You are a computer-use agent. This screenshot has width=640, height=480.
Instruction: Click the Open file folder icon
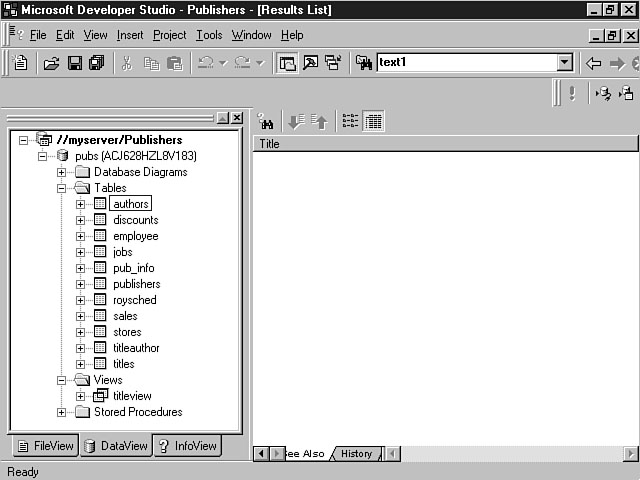(x=51, y=63)
